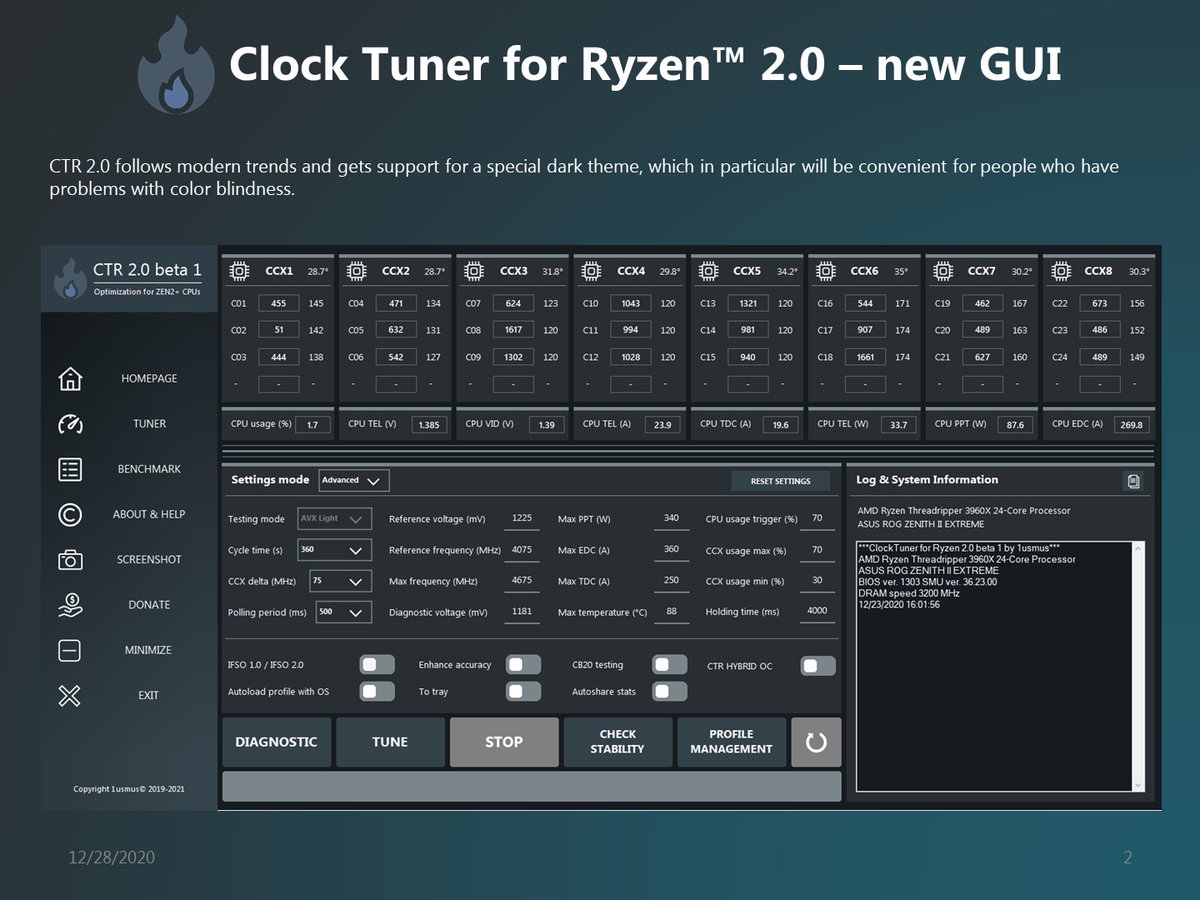Toggle the IFSO 1.0 / IFSO 2.0 switch
Screen dimensions: 1200x900
pos(377,664)
